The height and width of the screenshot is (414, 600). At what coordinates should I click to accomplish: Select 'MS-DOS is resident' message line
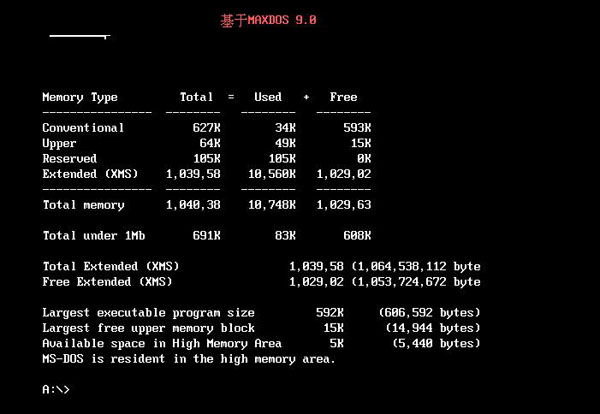[x=189, y=359]
